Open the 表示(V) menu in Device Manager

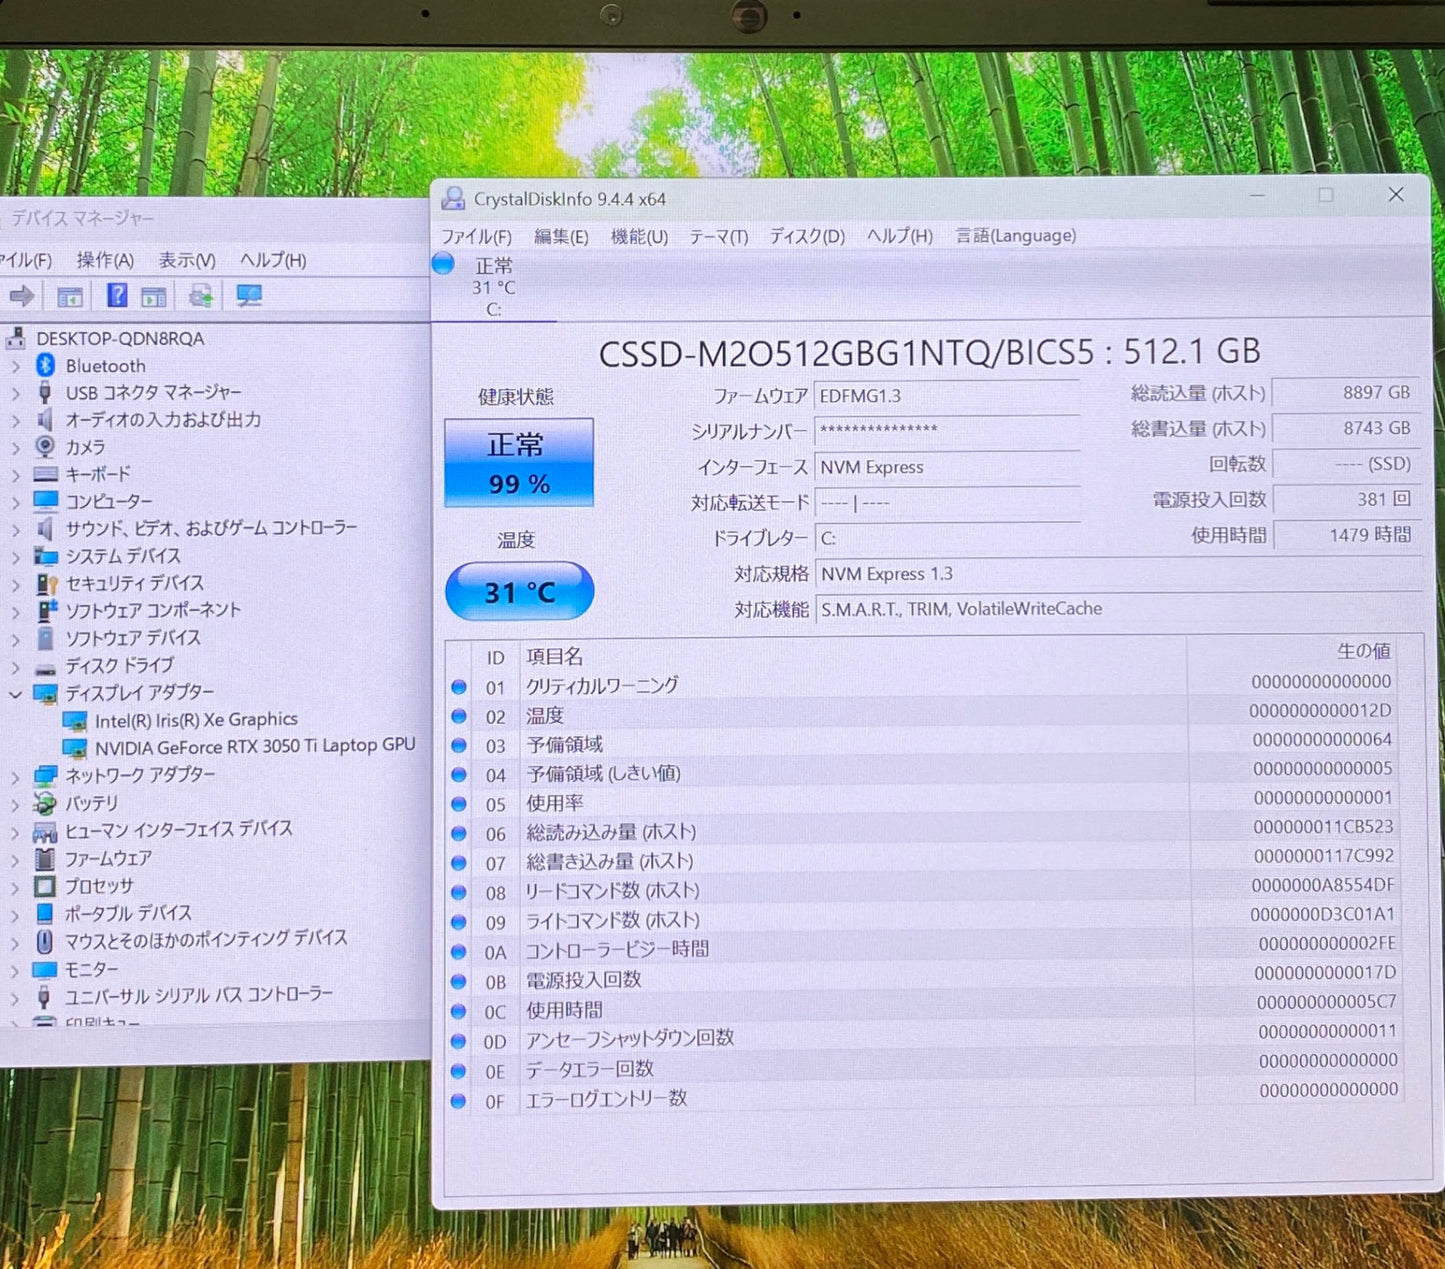(186, 260)
